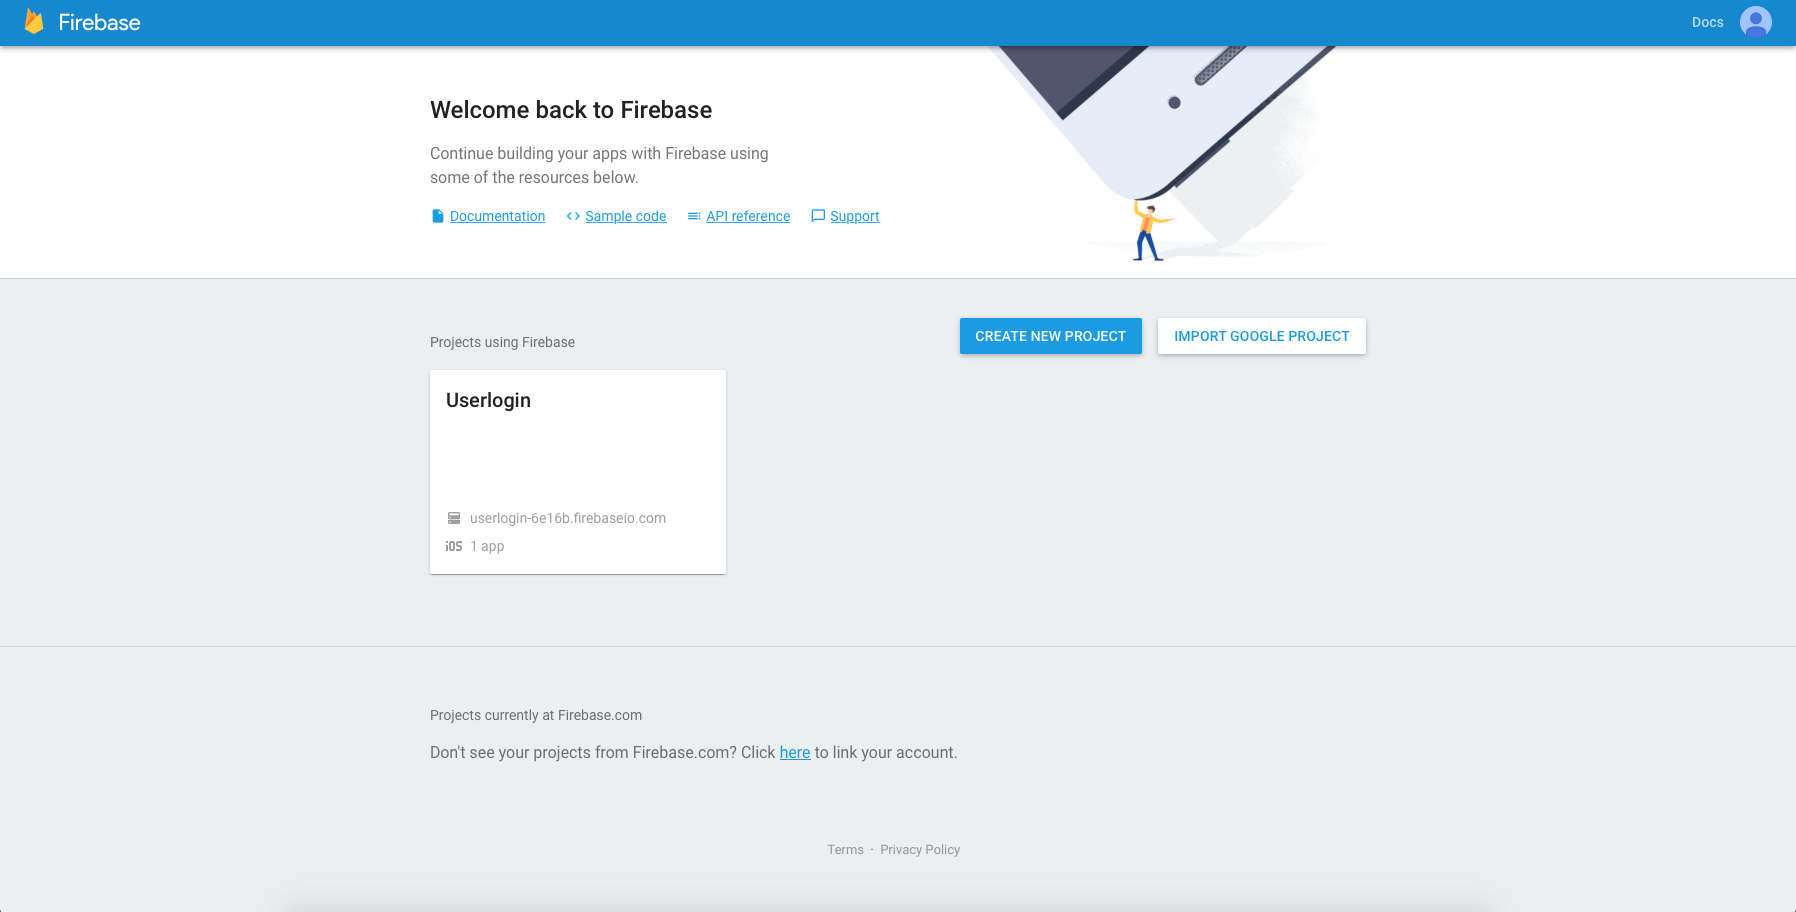
Task: Click the iOS icon on Userlogin card
Action: pyautogui.click(x=454, y=546)
